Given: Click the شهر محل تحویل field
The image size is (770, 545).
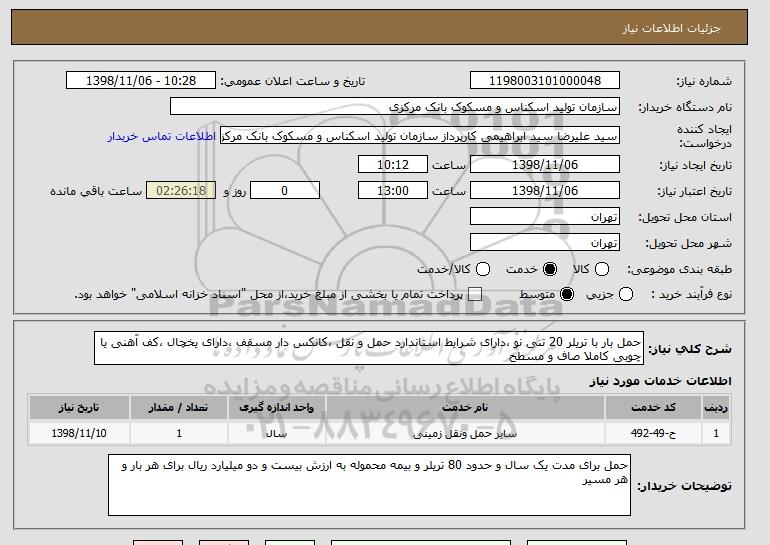Looking at the screenshot, I should [x=545, y=243].
